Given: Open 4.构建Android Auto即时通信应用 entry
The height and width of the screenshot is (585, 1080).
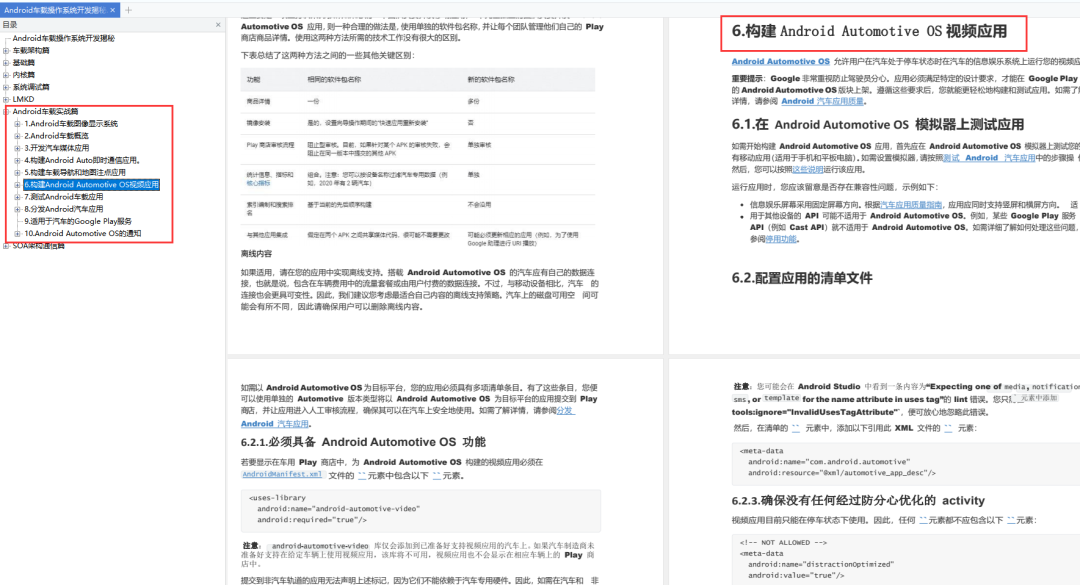Looking at the screenshot, I should point(82,161).
